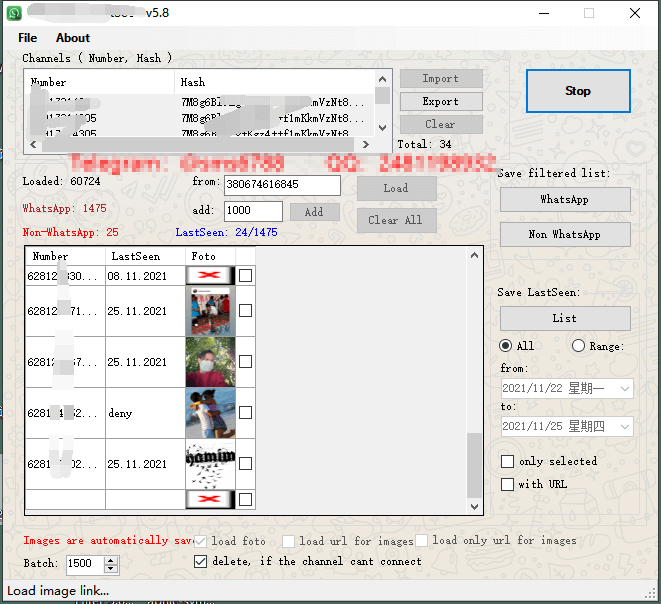Click the Load button
The image size is (661, 604).
(396, 188)
